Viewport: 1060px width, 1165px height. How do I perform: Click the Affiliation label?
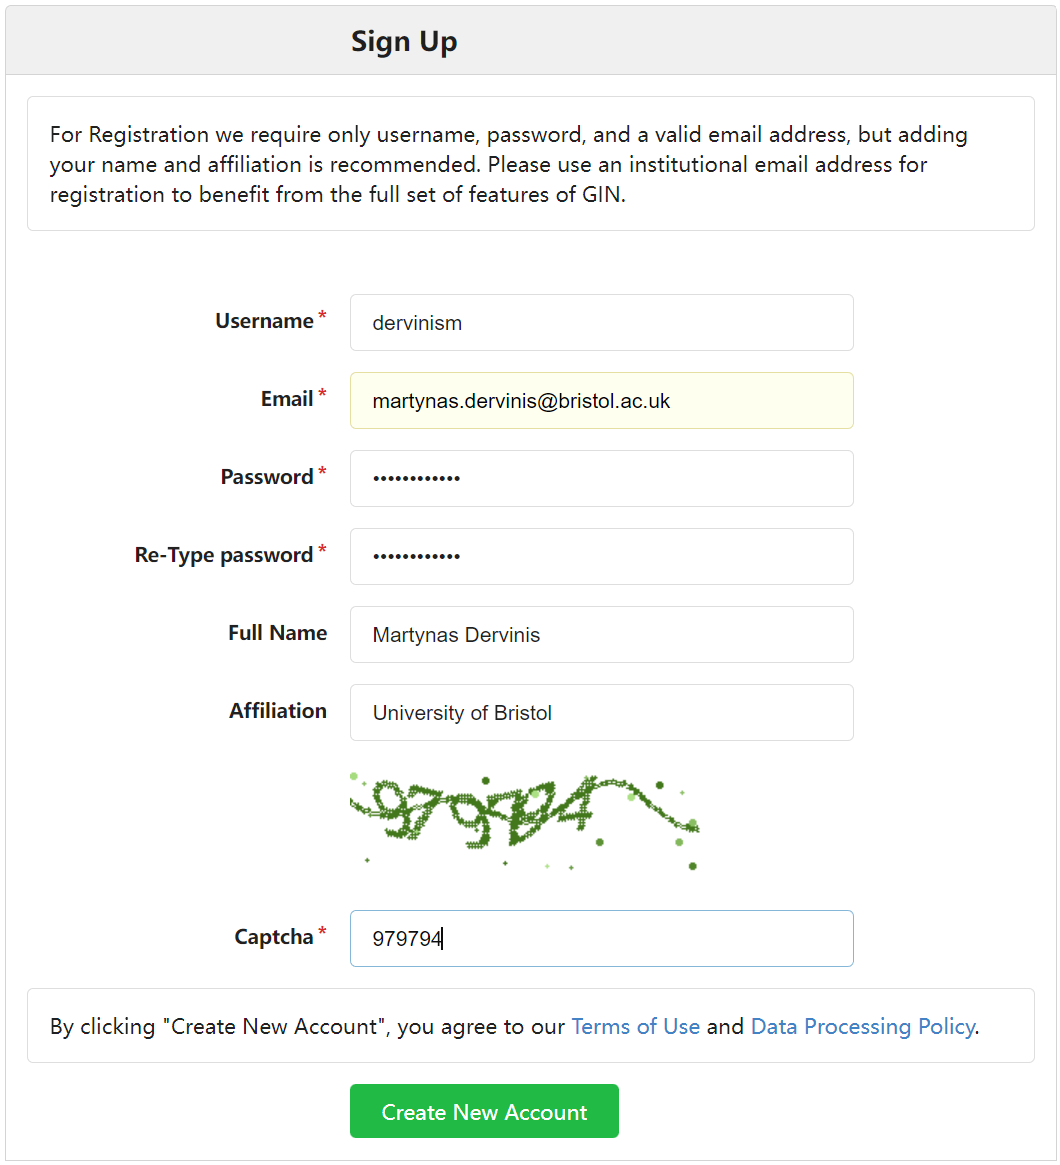[278, 711]
